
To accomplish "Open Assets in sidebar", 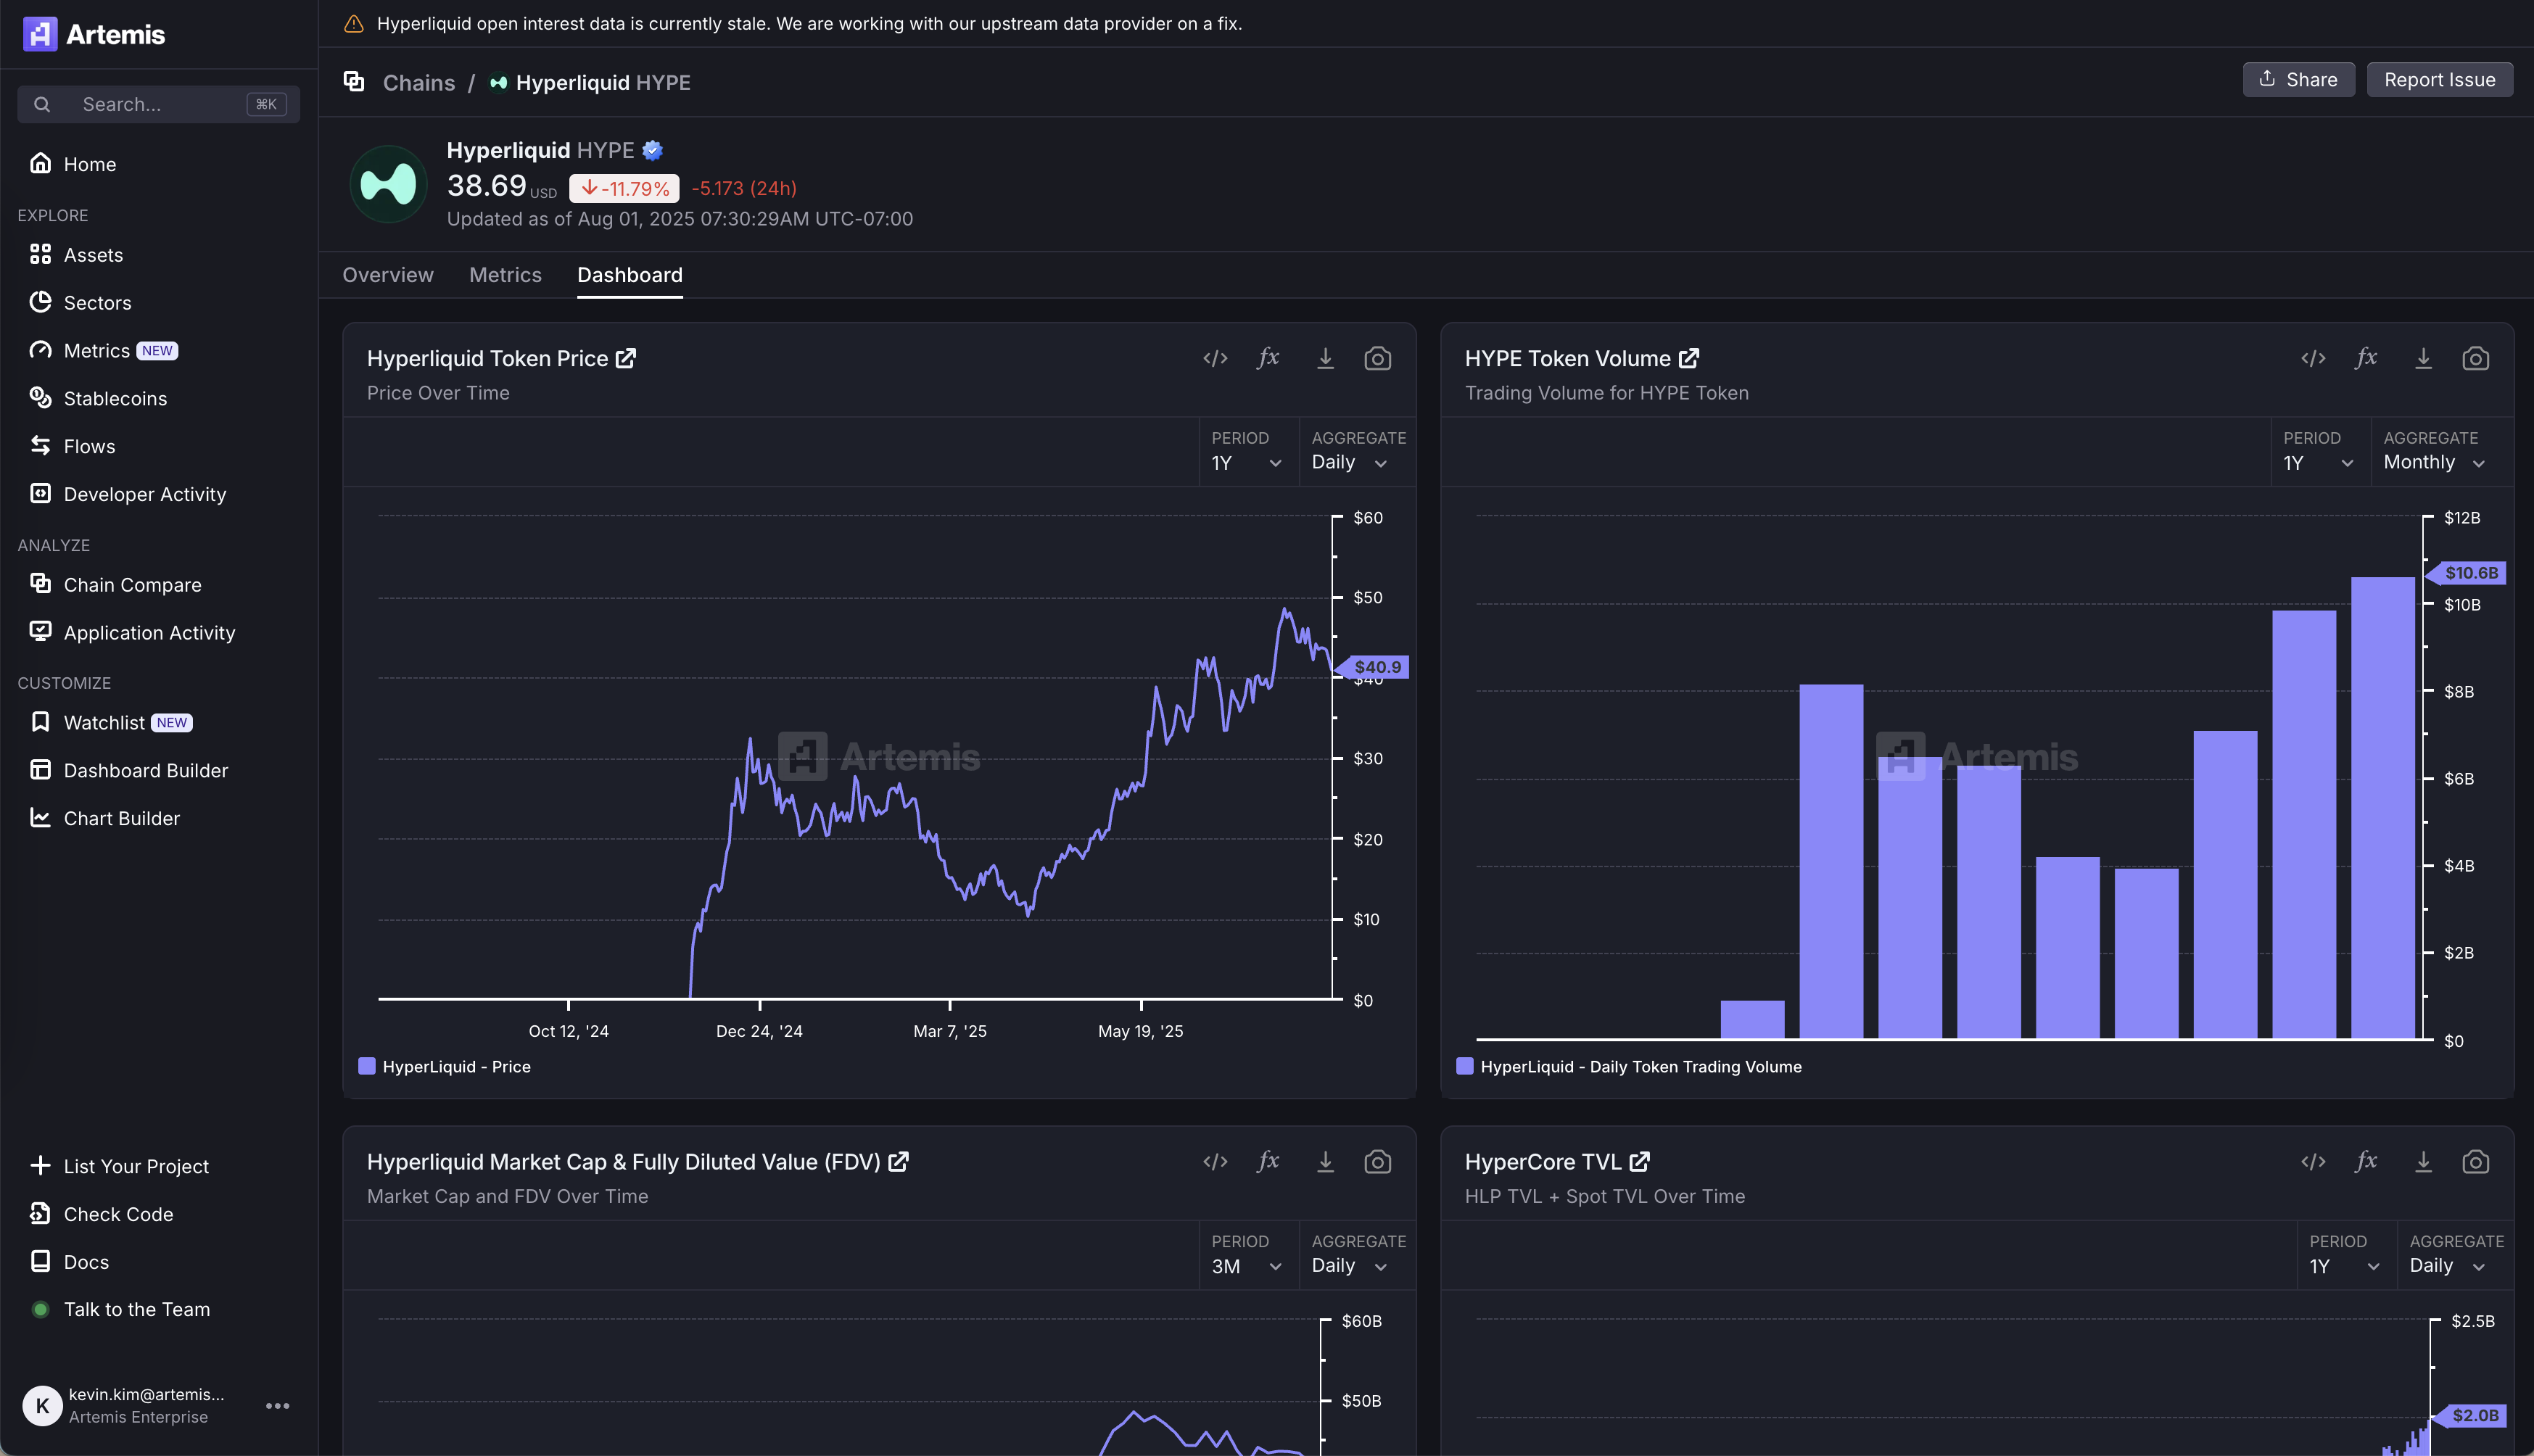I will pos(159,255).
